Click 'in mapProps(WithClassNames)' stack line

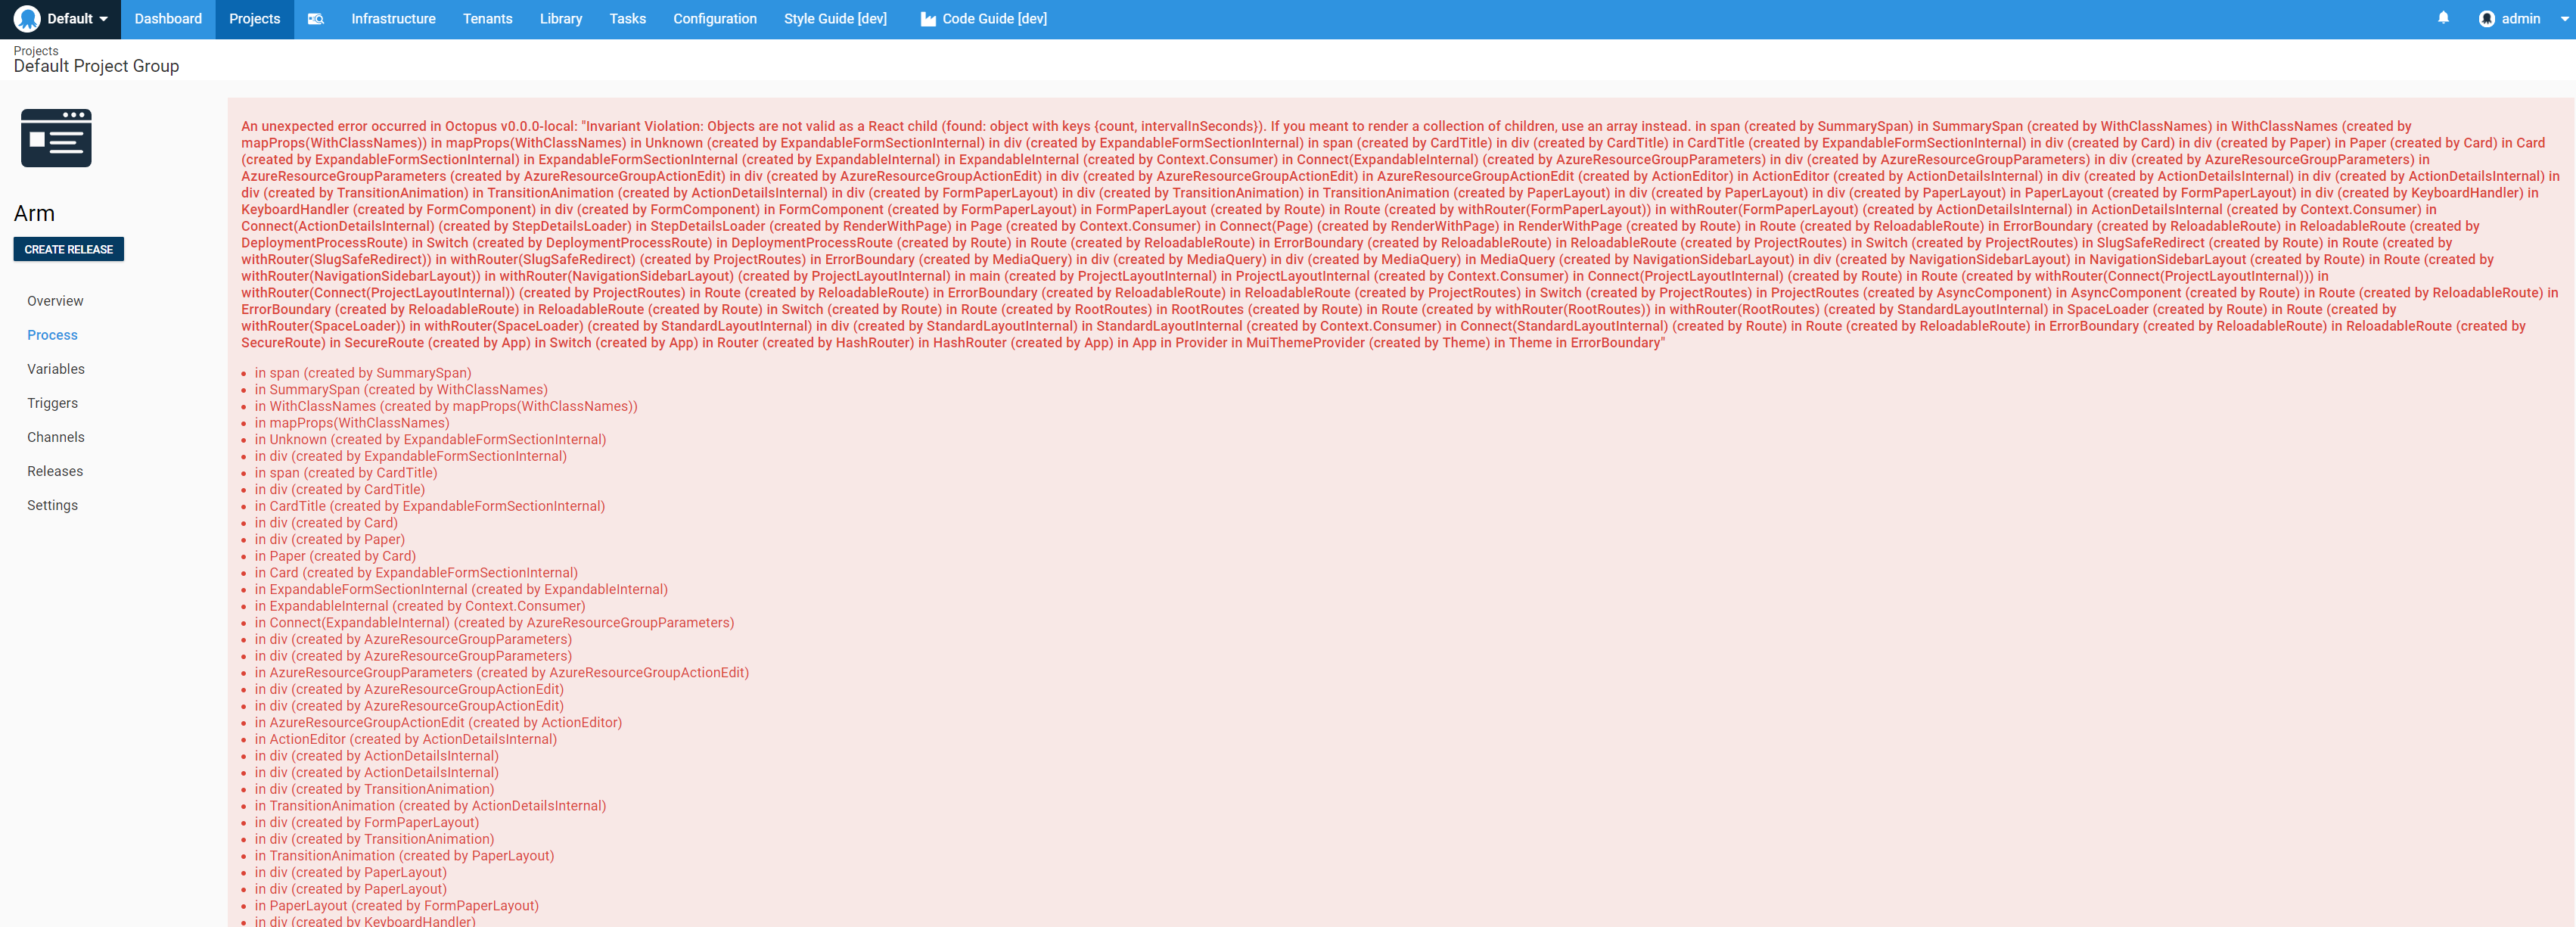tap(352, 423)
